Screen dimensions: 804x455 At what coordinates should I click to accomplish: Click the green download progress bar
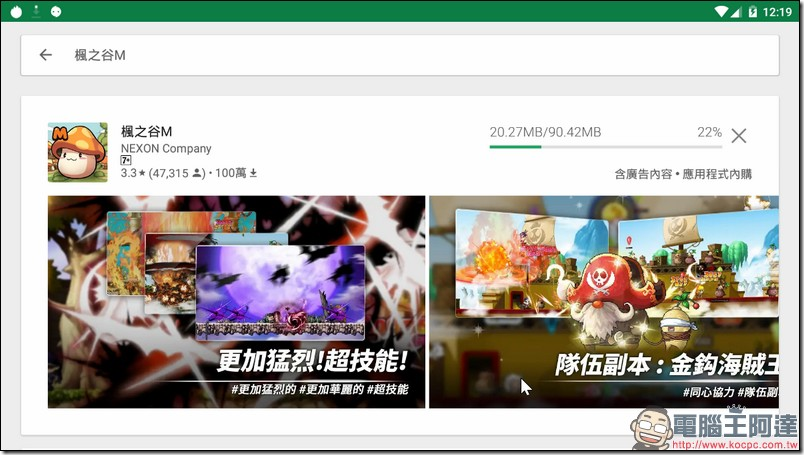(x=606, y=147)
